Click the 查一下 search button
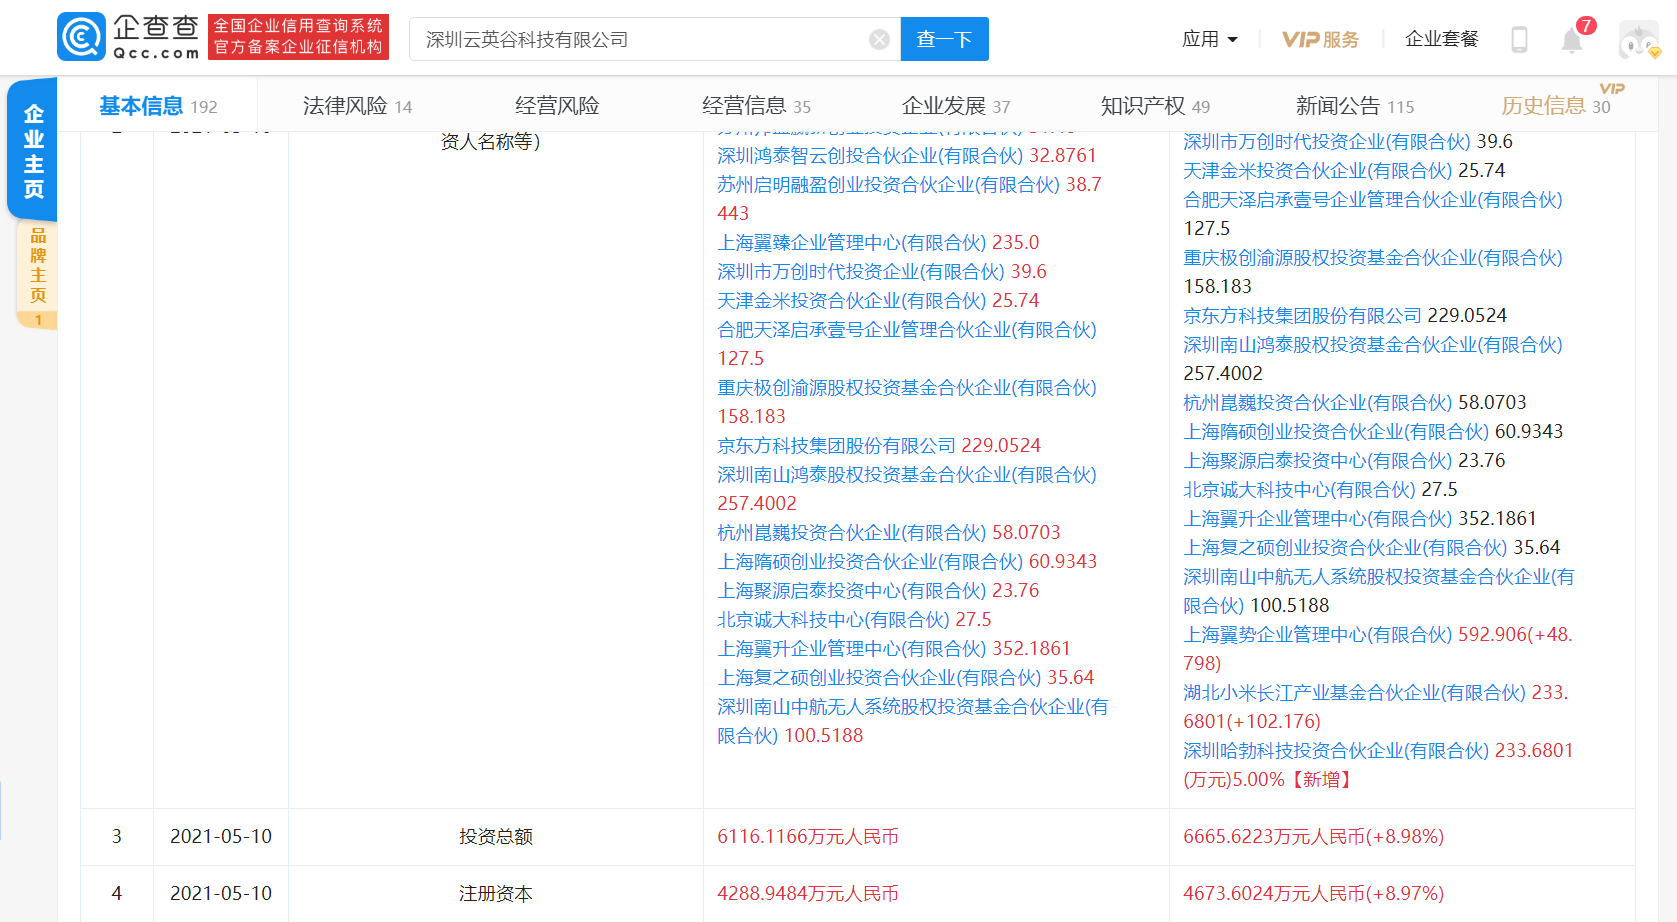 click(x=944, y=39)
